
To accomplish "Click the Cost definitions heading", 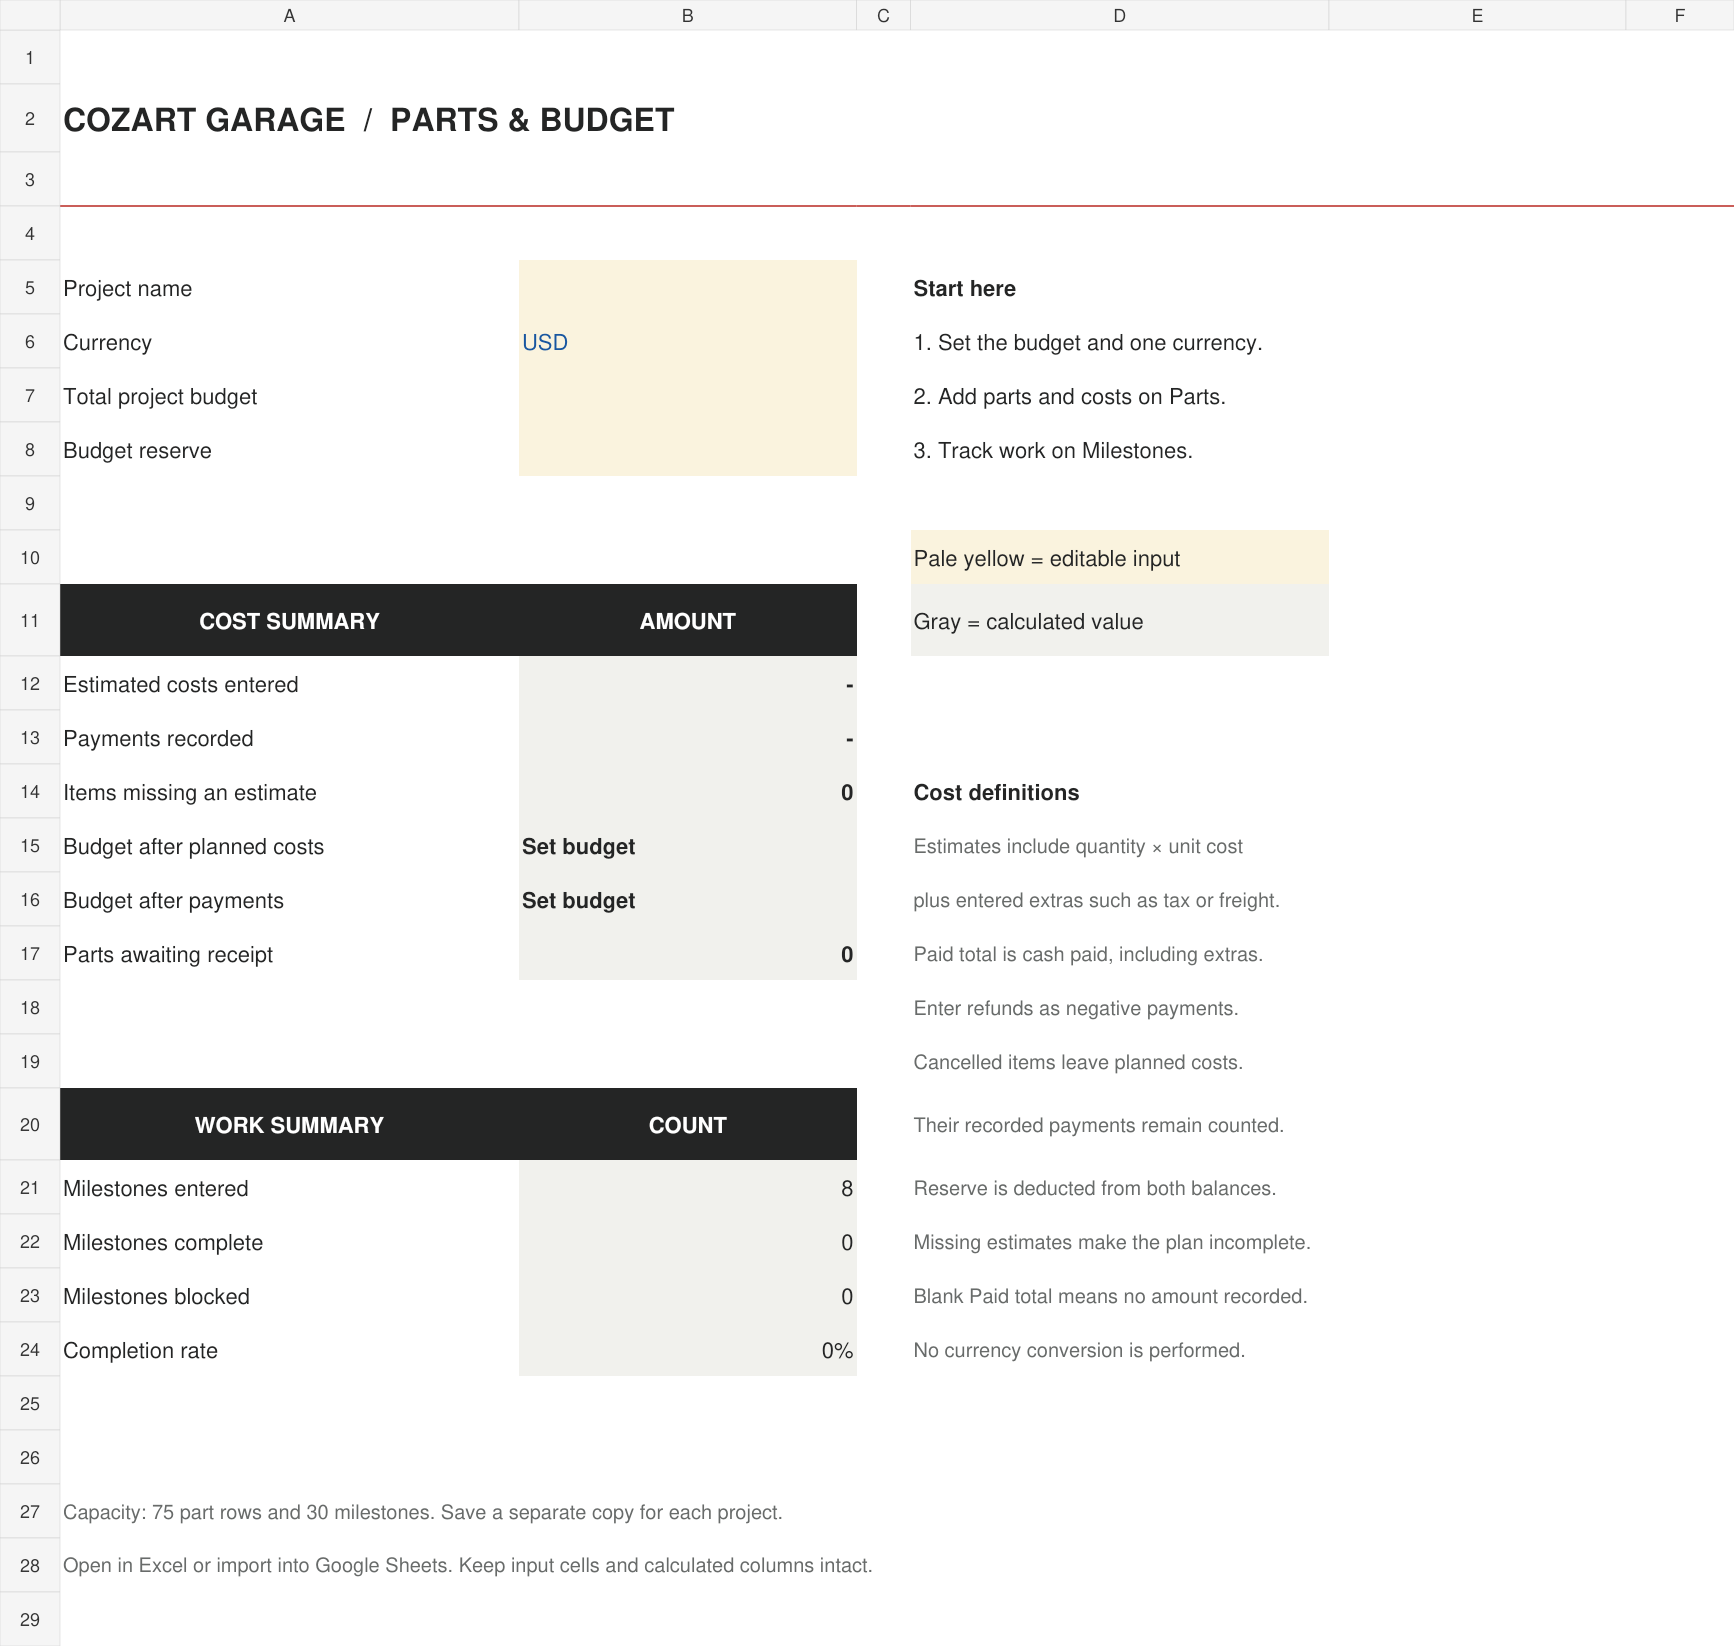I will click(x=996, y=792).
